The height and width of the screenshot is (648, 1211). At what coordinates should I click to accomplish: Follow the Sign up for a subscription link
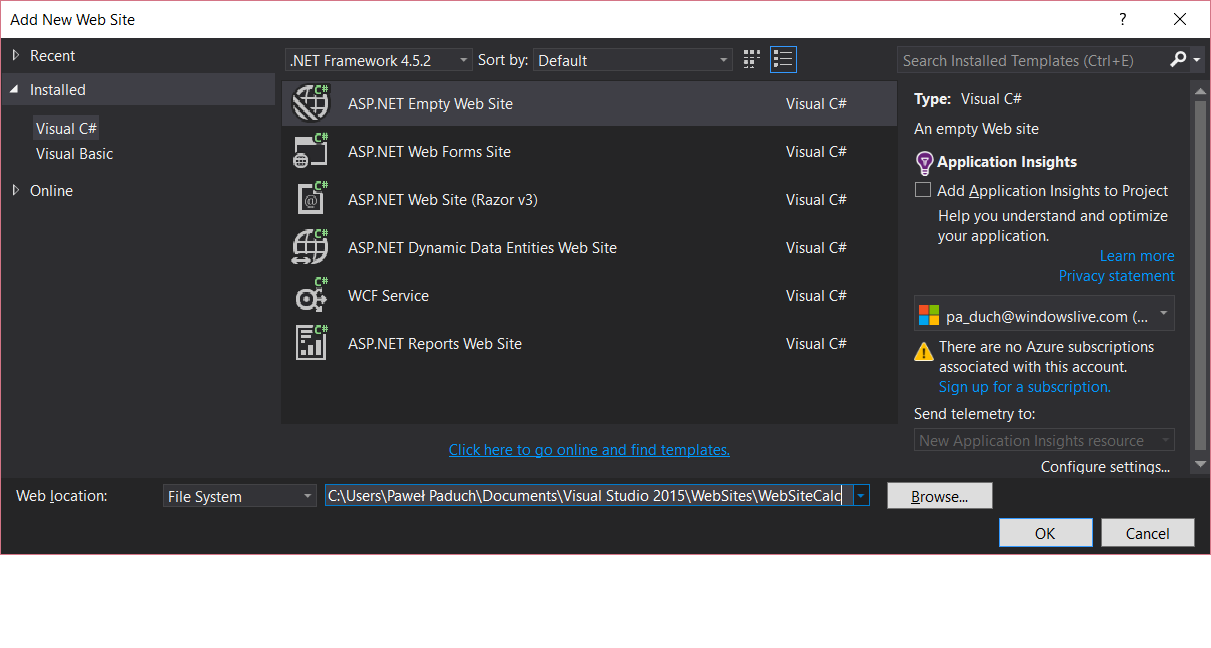point(1025,387)
